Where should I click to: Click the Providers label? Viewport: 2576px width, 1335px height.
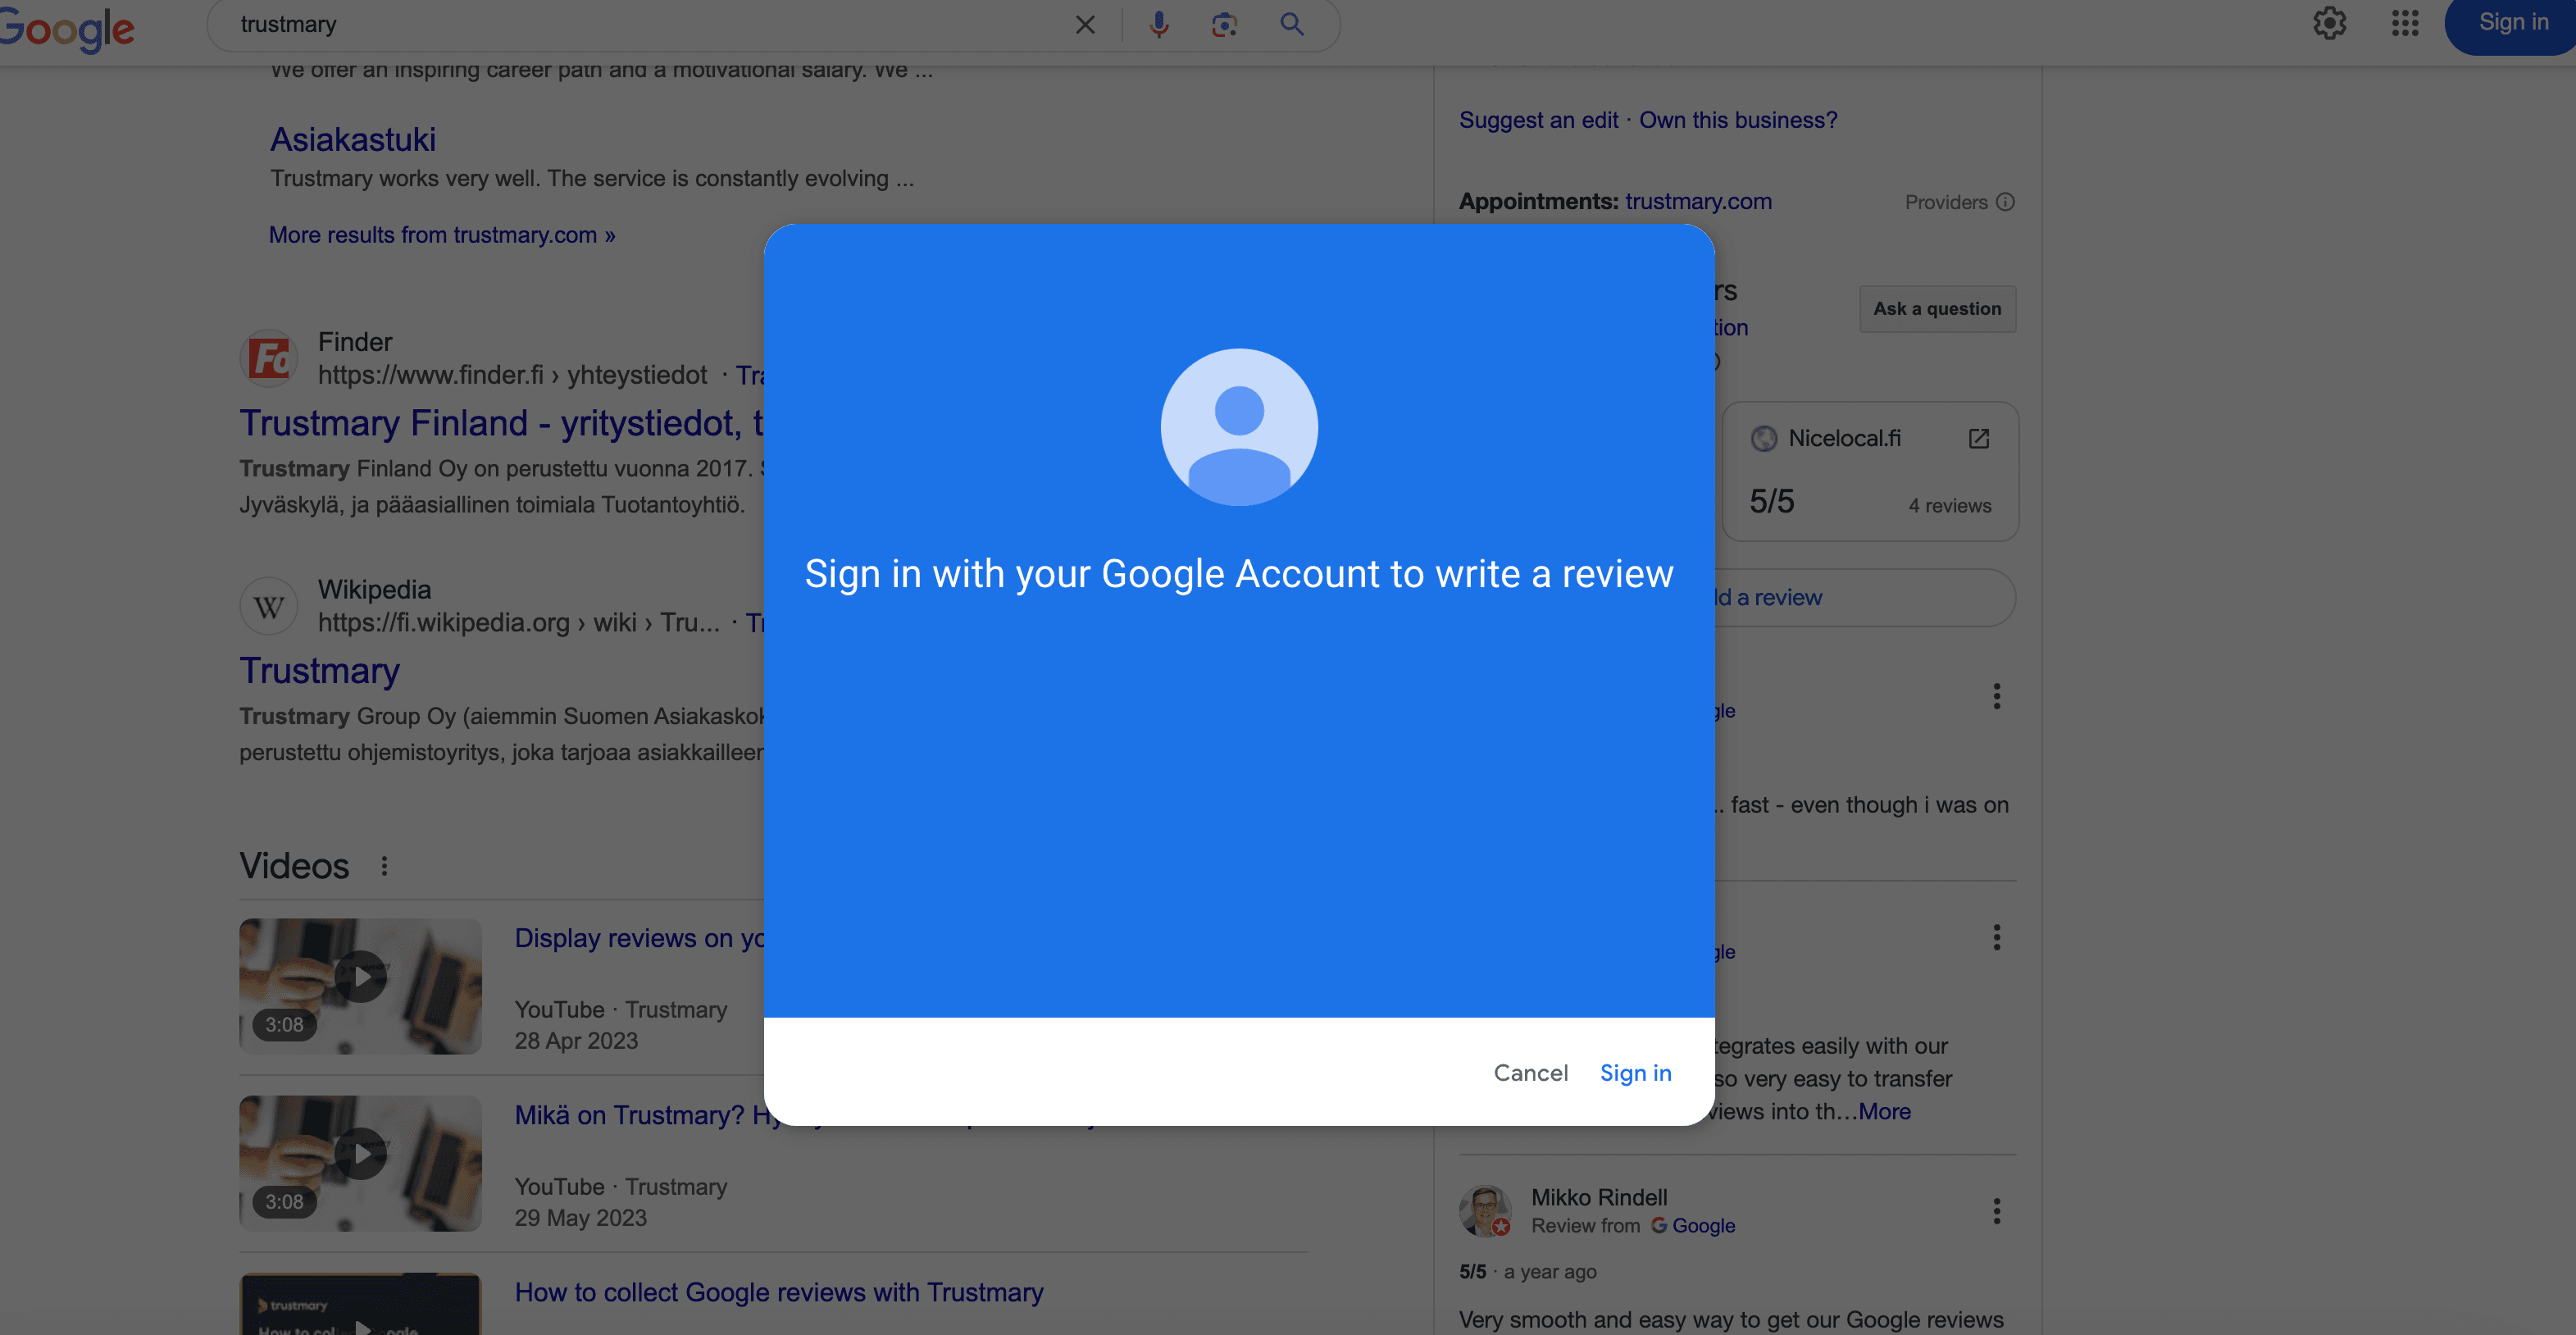click(1945, 202)
